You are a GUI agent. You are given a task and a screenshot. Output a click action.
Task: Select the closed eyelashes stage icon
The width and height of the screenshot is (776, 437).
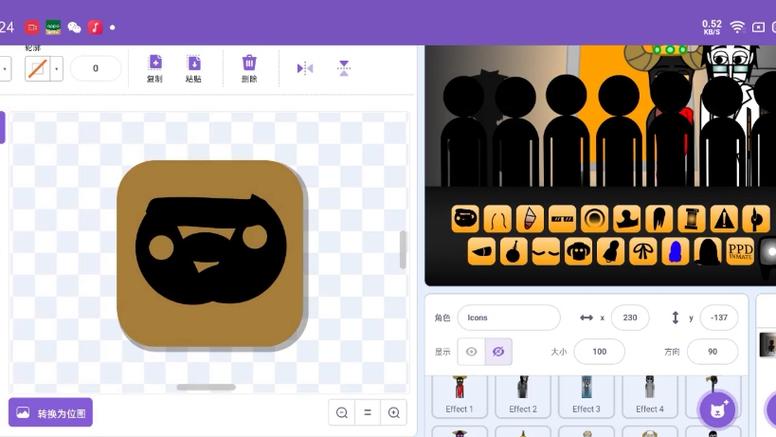(546, 251)
